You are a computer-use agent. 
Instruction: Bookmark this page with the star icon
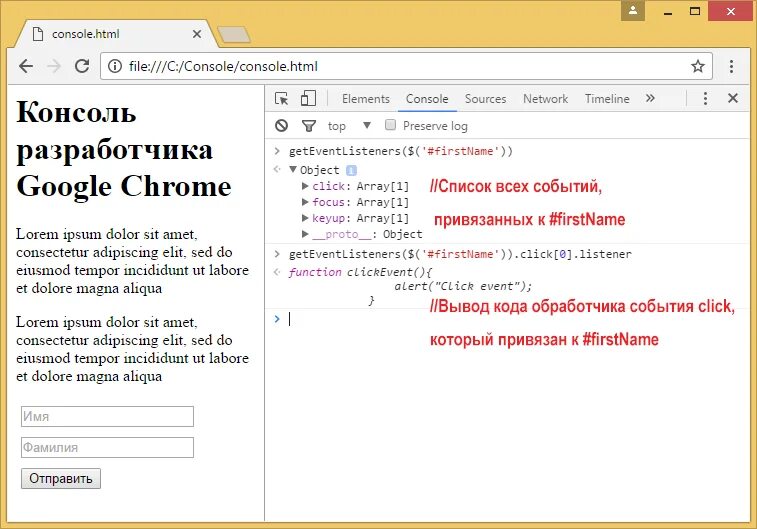tap(698, 66)
